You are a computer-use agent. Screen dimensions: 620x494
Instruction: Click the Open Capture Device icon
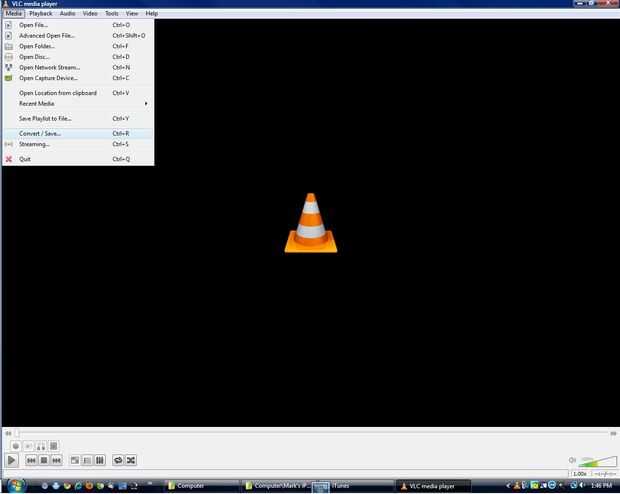coord(8,78)
